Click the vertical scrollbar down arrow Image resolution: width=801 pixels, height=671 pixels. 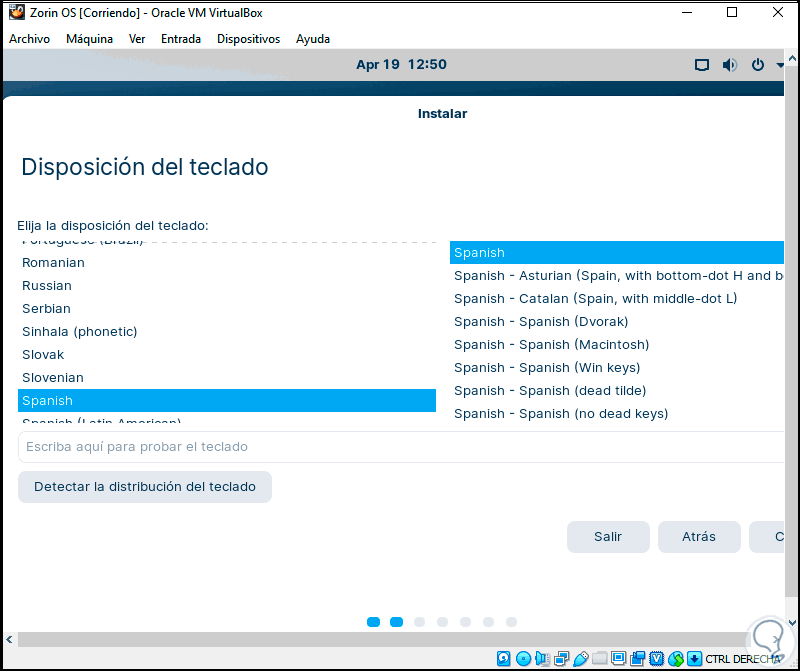792,622
